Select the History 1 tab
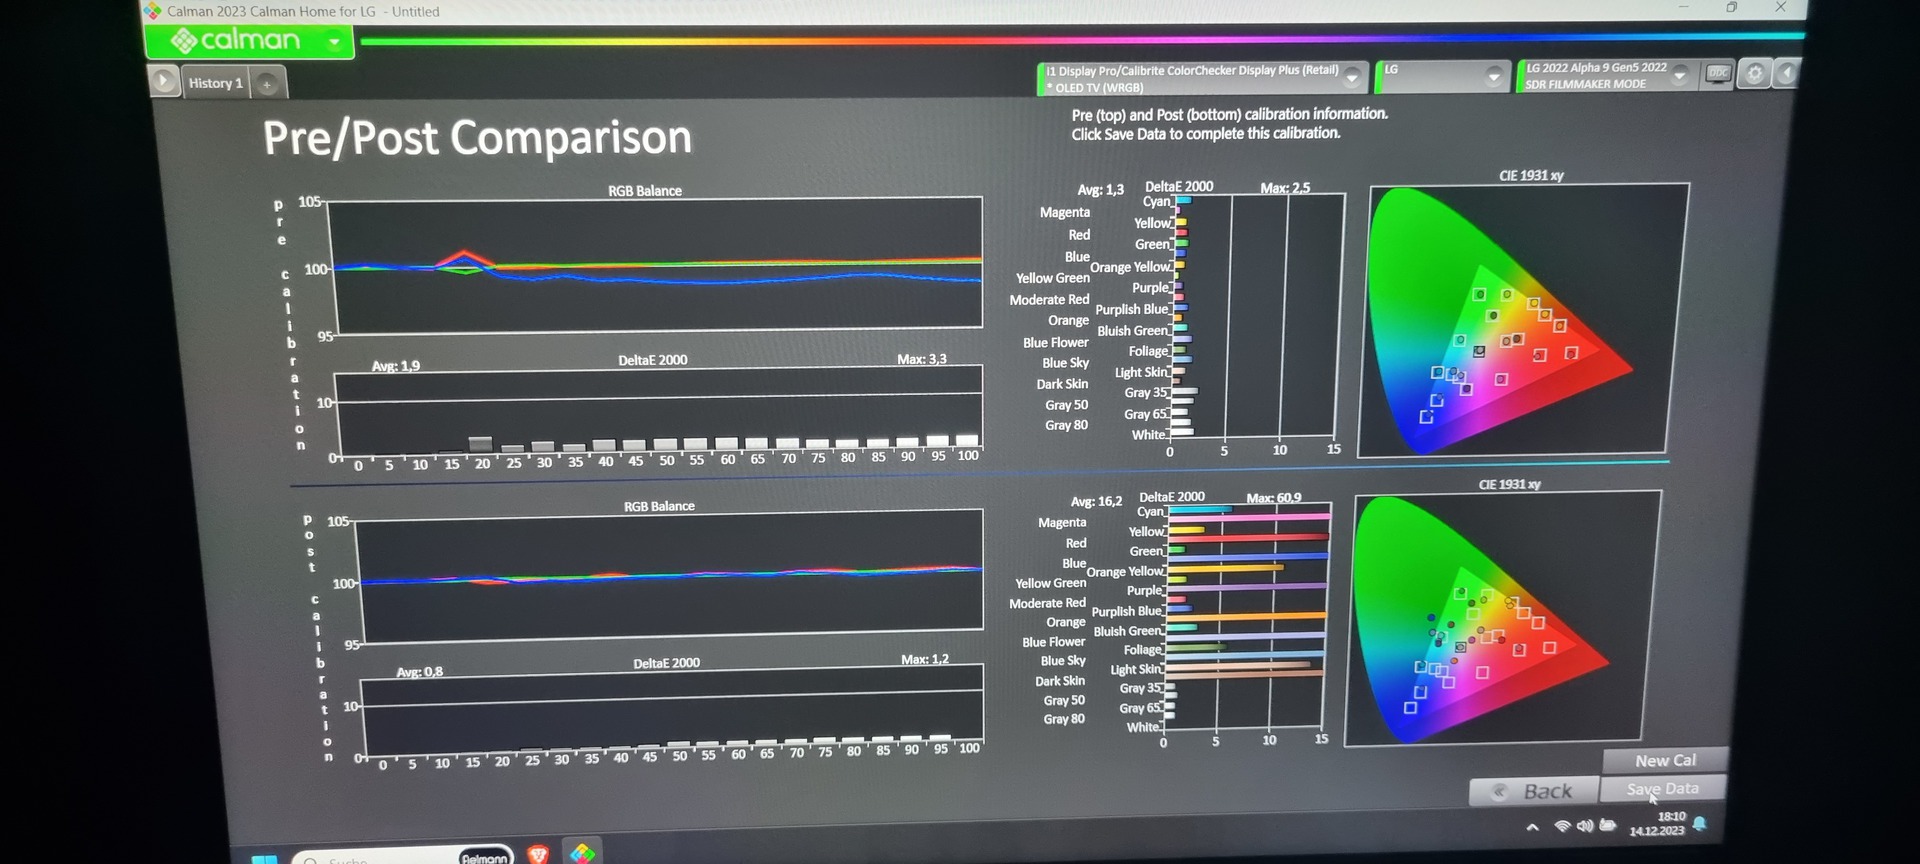This screenshot has height=864, width=1920. coord(216,83)
